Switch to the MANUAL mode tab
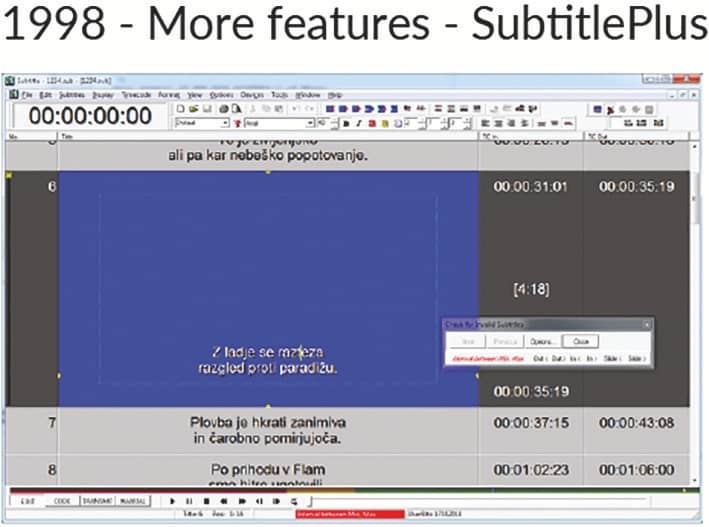The image size is (709, 527). tap(132, 501)
